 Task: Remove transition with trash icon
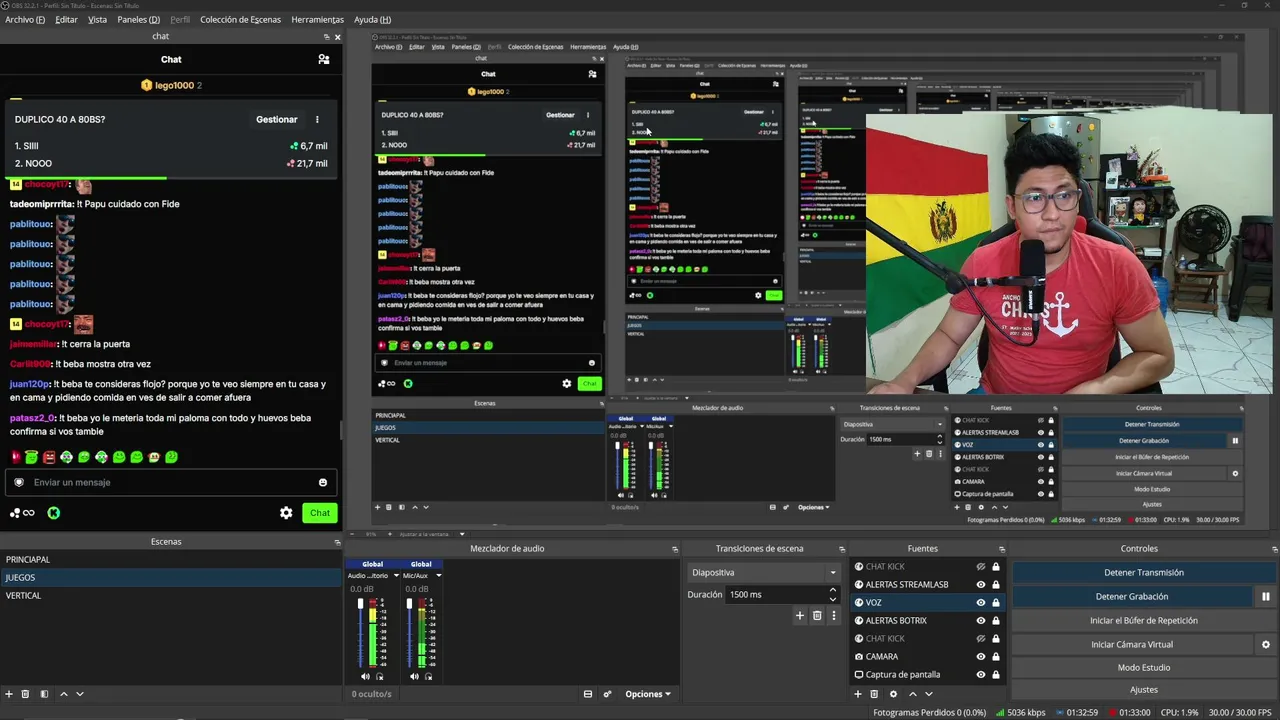coord(817,616)
